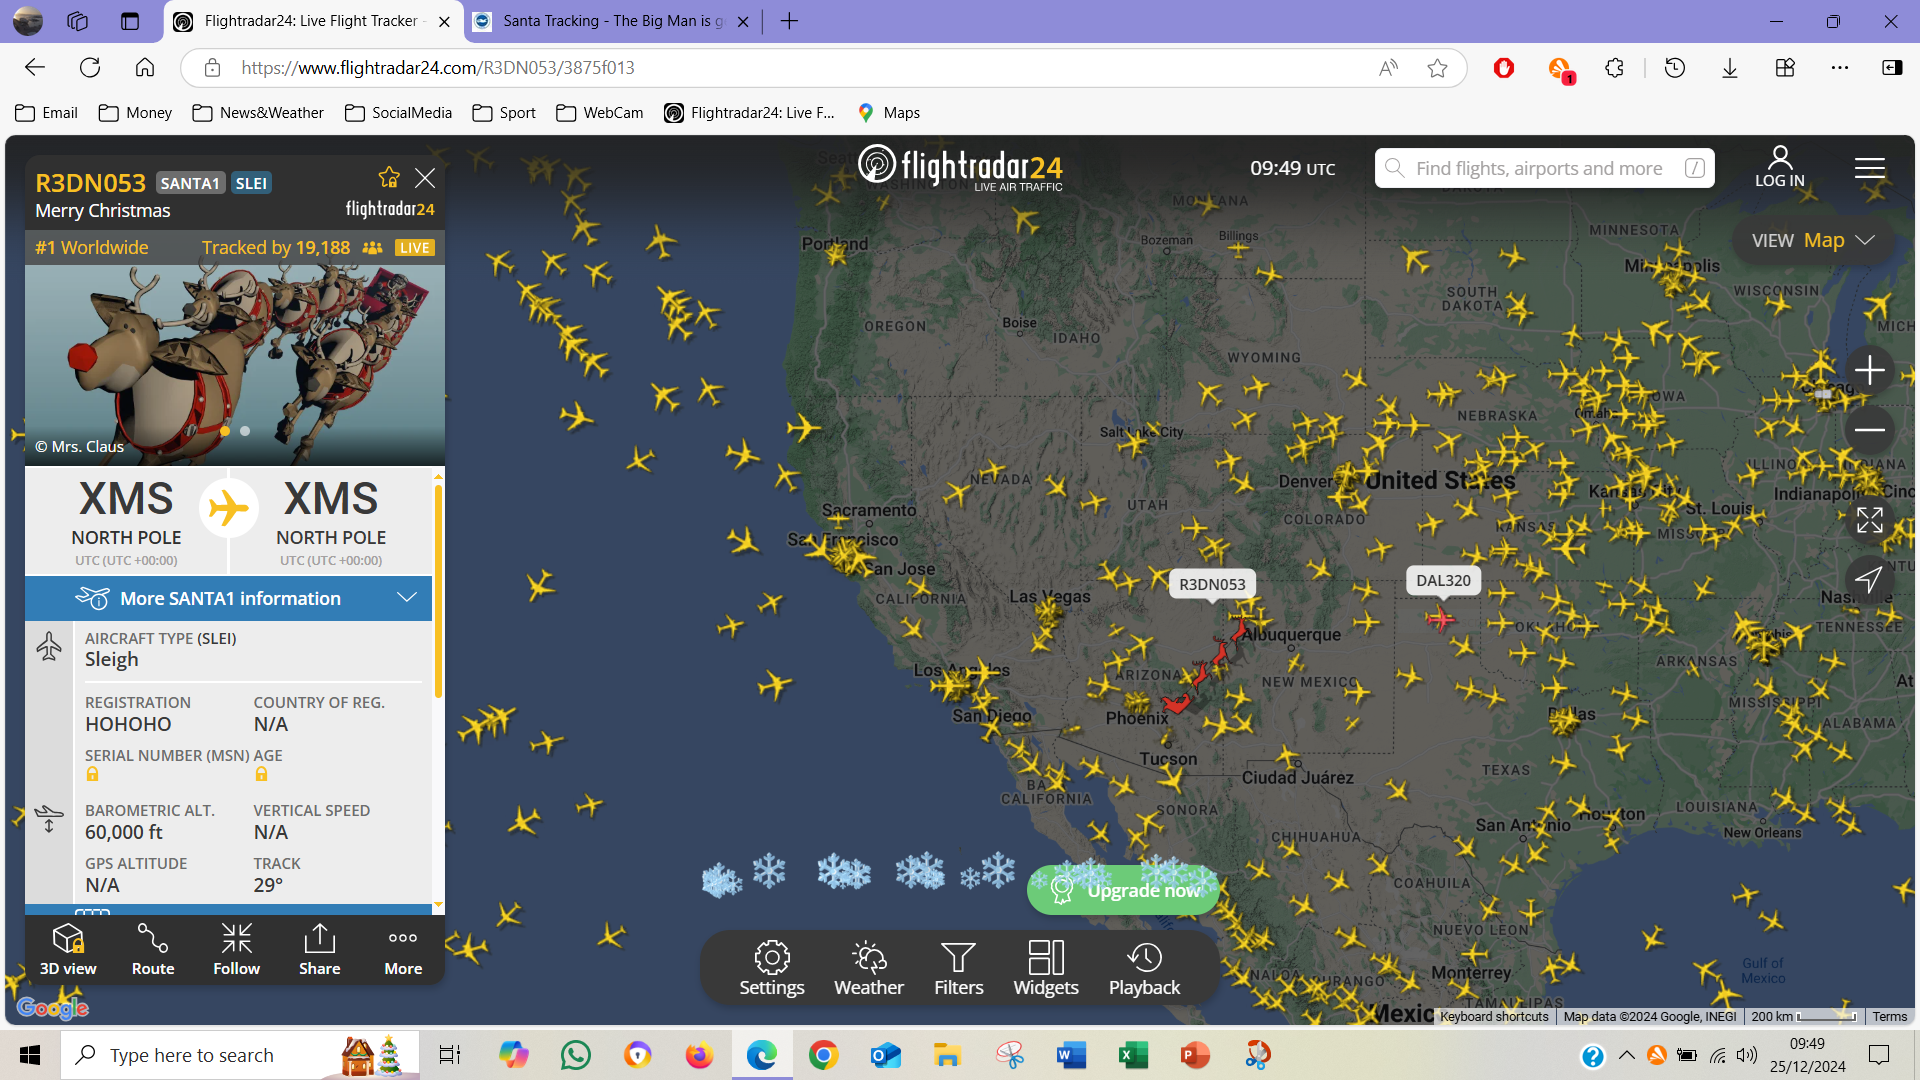Click the browser address bar URL
Screen dimensions: 1920x1080
tap(437, 68)
